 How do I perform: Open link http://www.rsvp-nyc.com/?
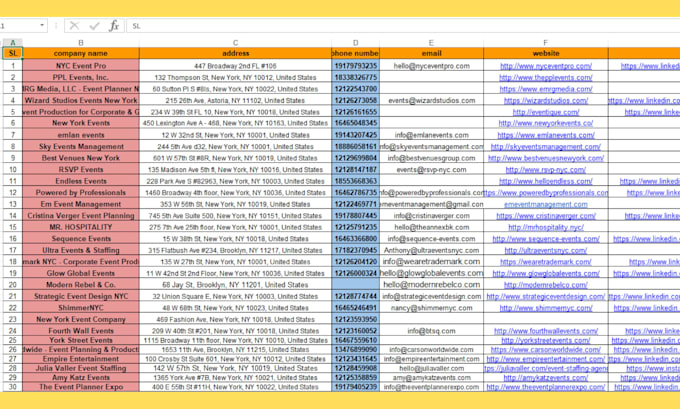click(546, 170)
